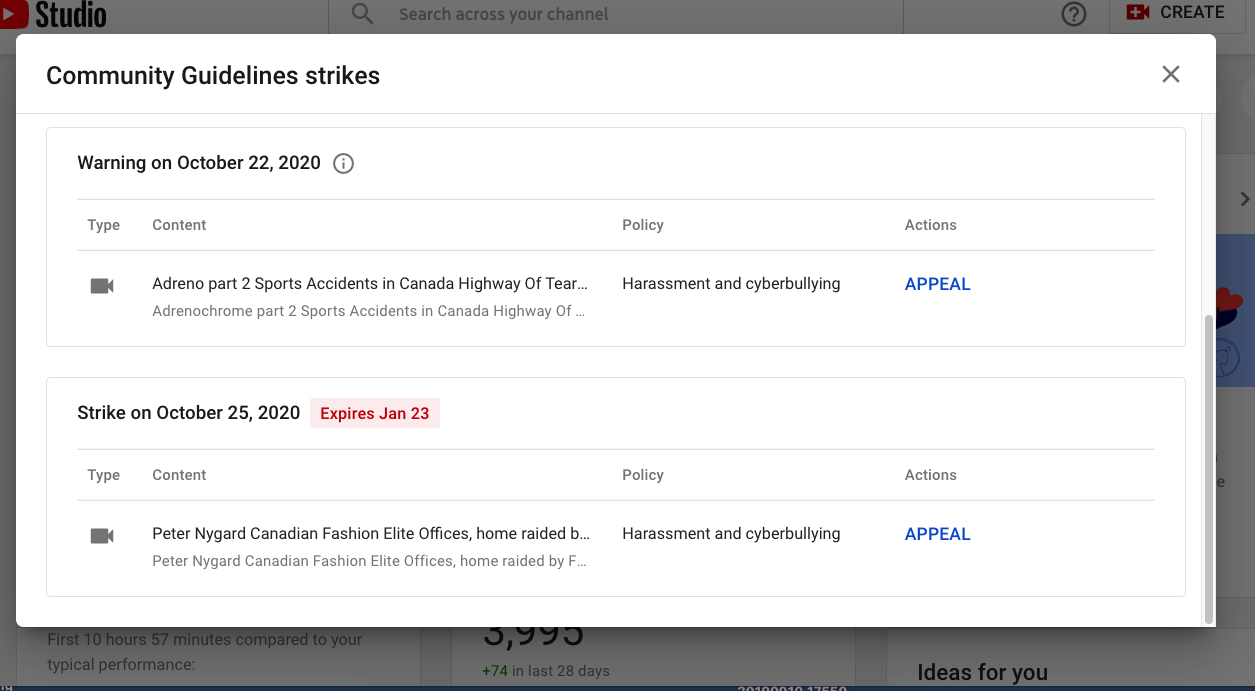Open the Peter Nygard Canadian Fashion video title
This screenshot has height=691, width=1255.
371,534
